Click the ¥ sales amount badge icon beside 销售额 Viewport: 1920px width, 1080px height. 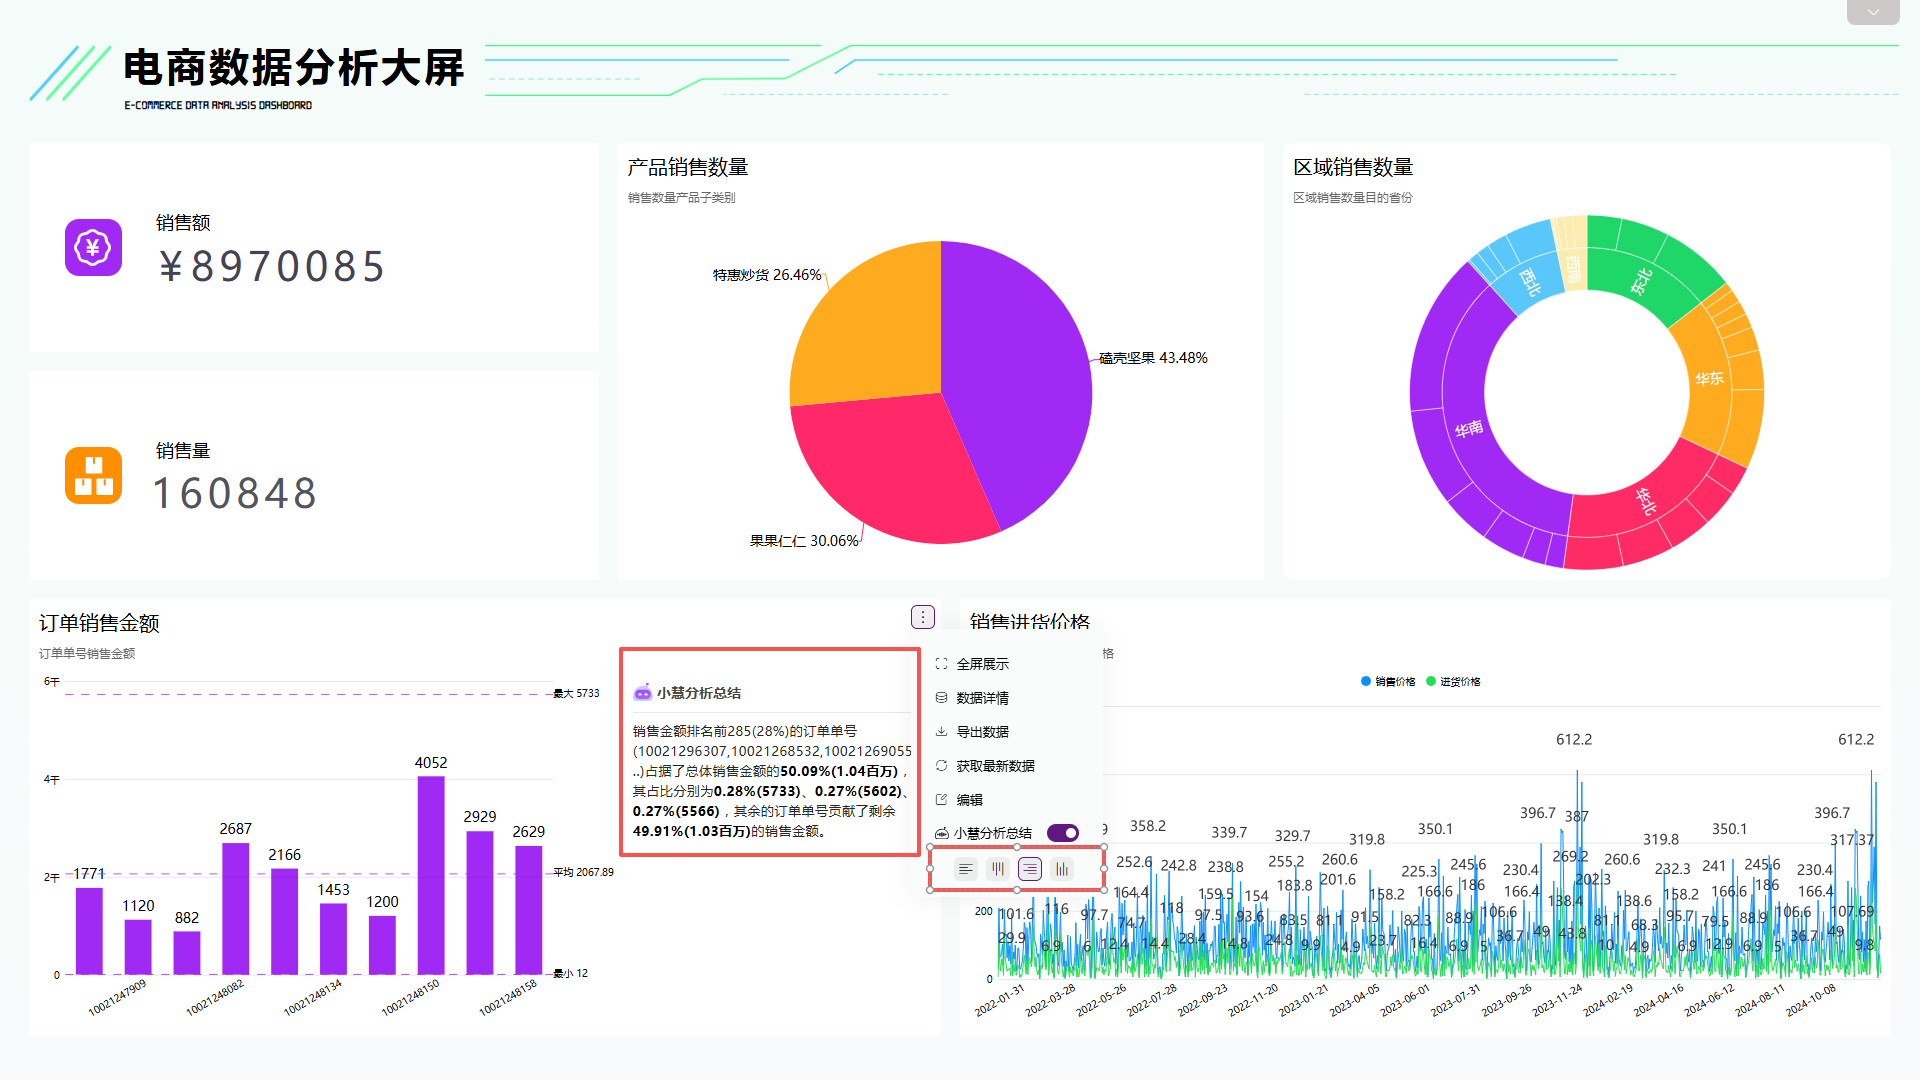click(x=92, y=248)
